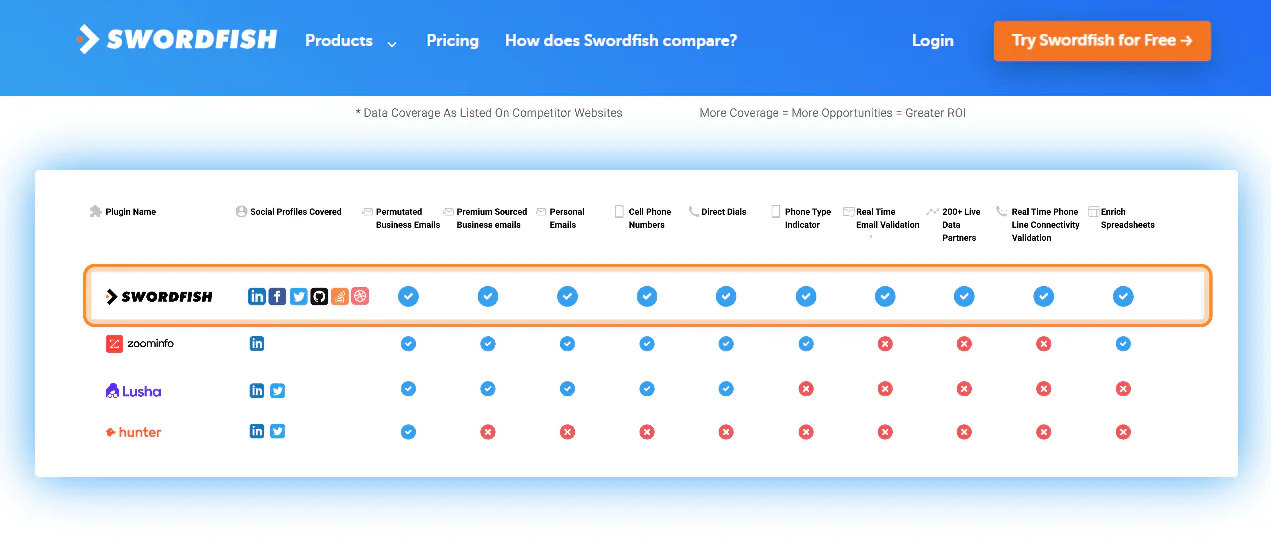Click the Swordfish logo in the header
This screenshot has height=557, width=1271.
[x=177, y=40]
